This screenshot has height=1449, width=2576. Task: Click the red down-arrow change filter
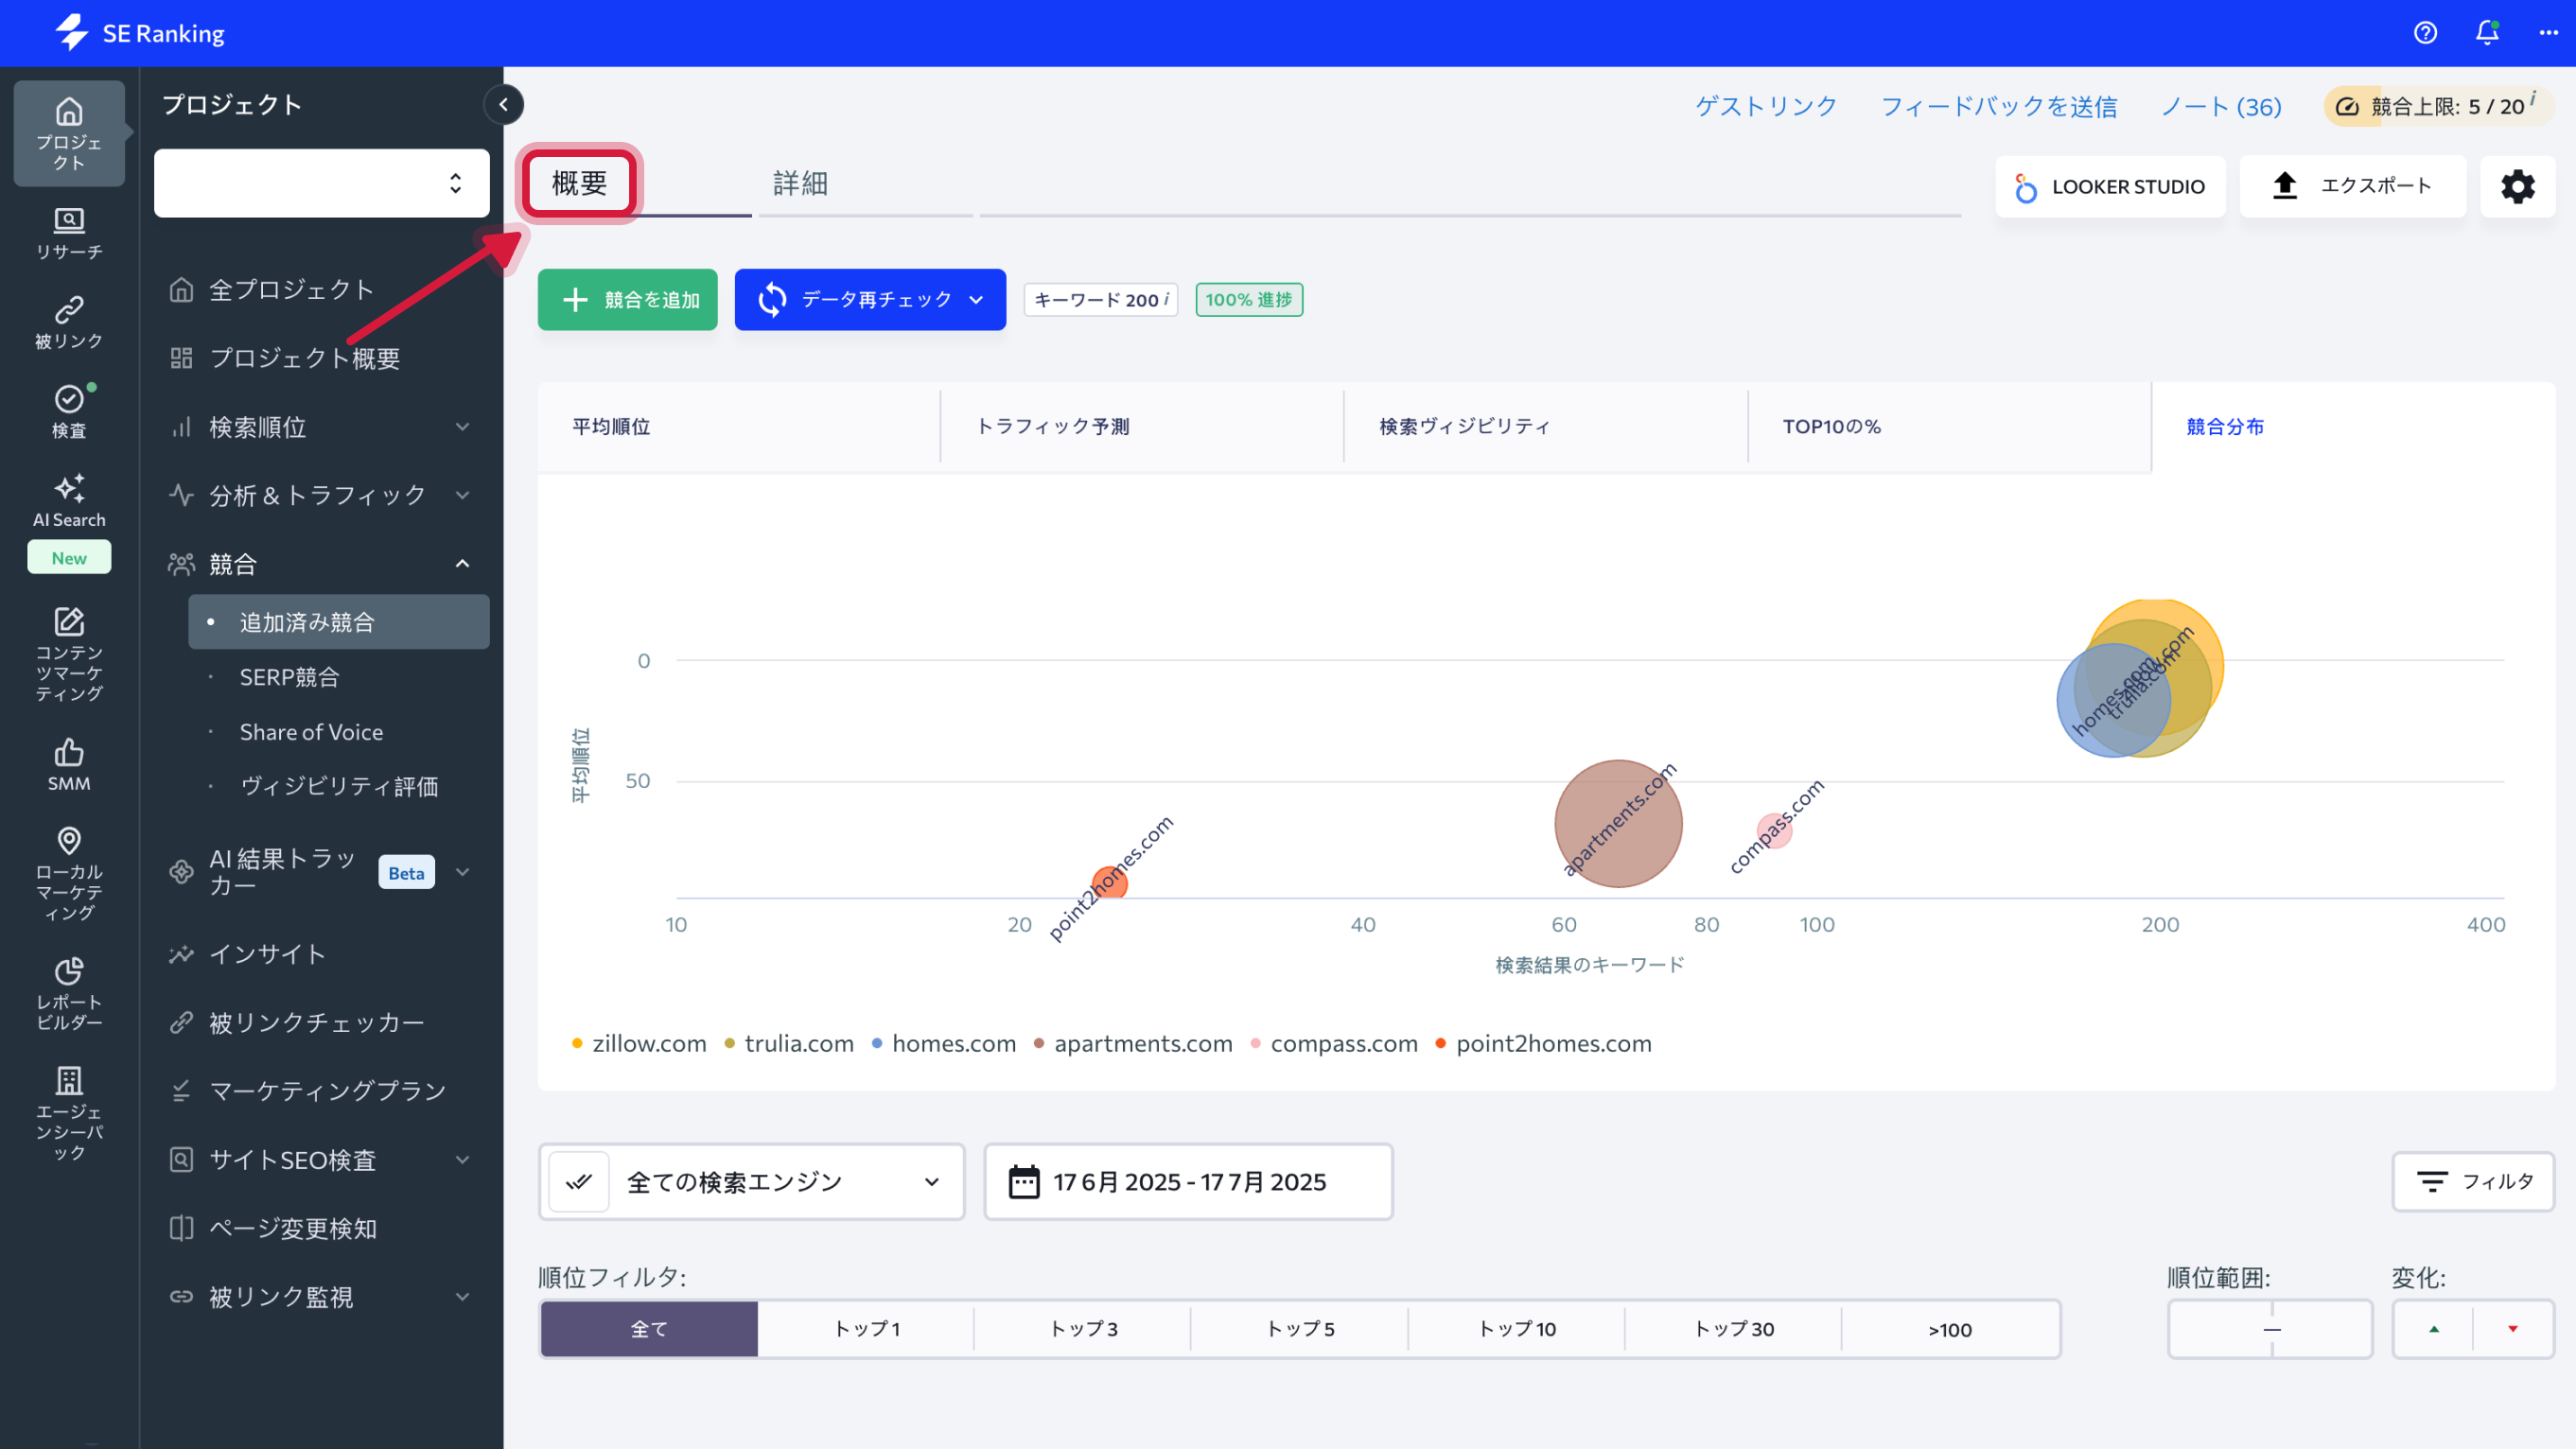click(2513, 1329)
